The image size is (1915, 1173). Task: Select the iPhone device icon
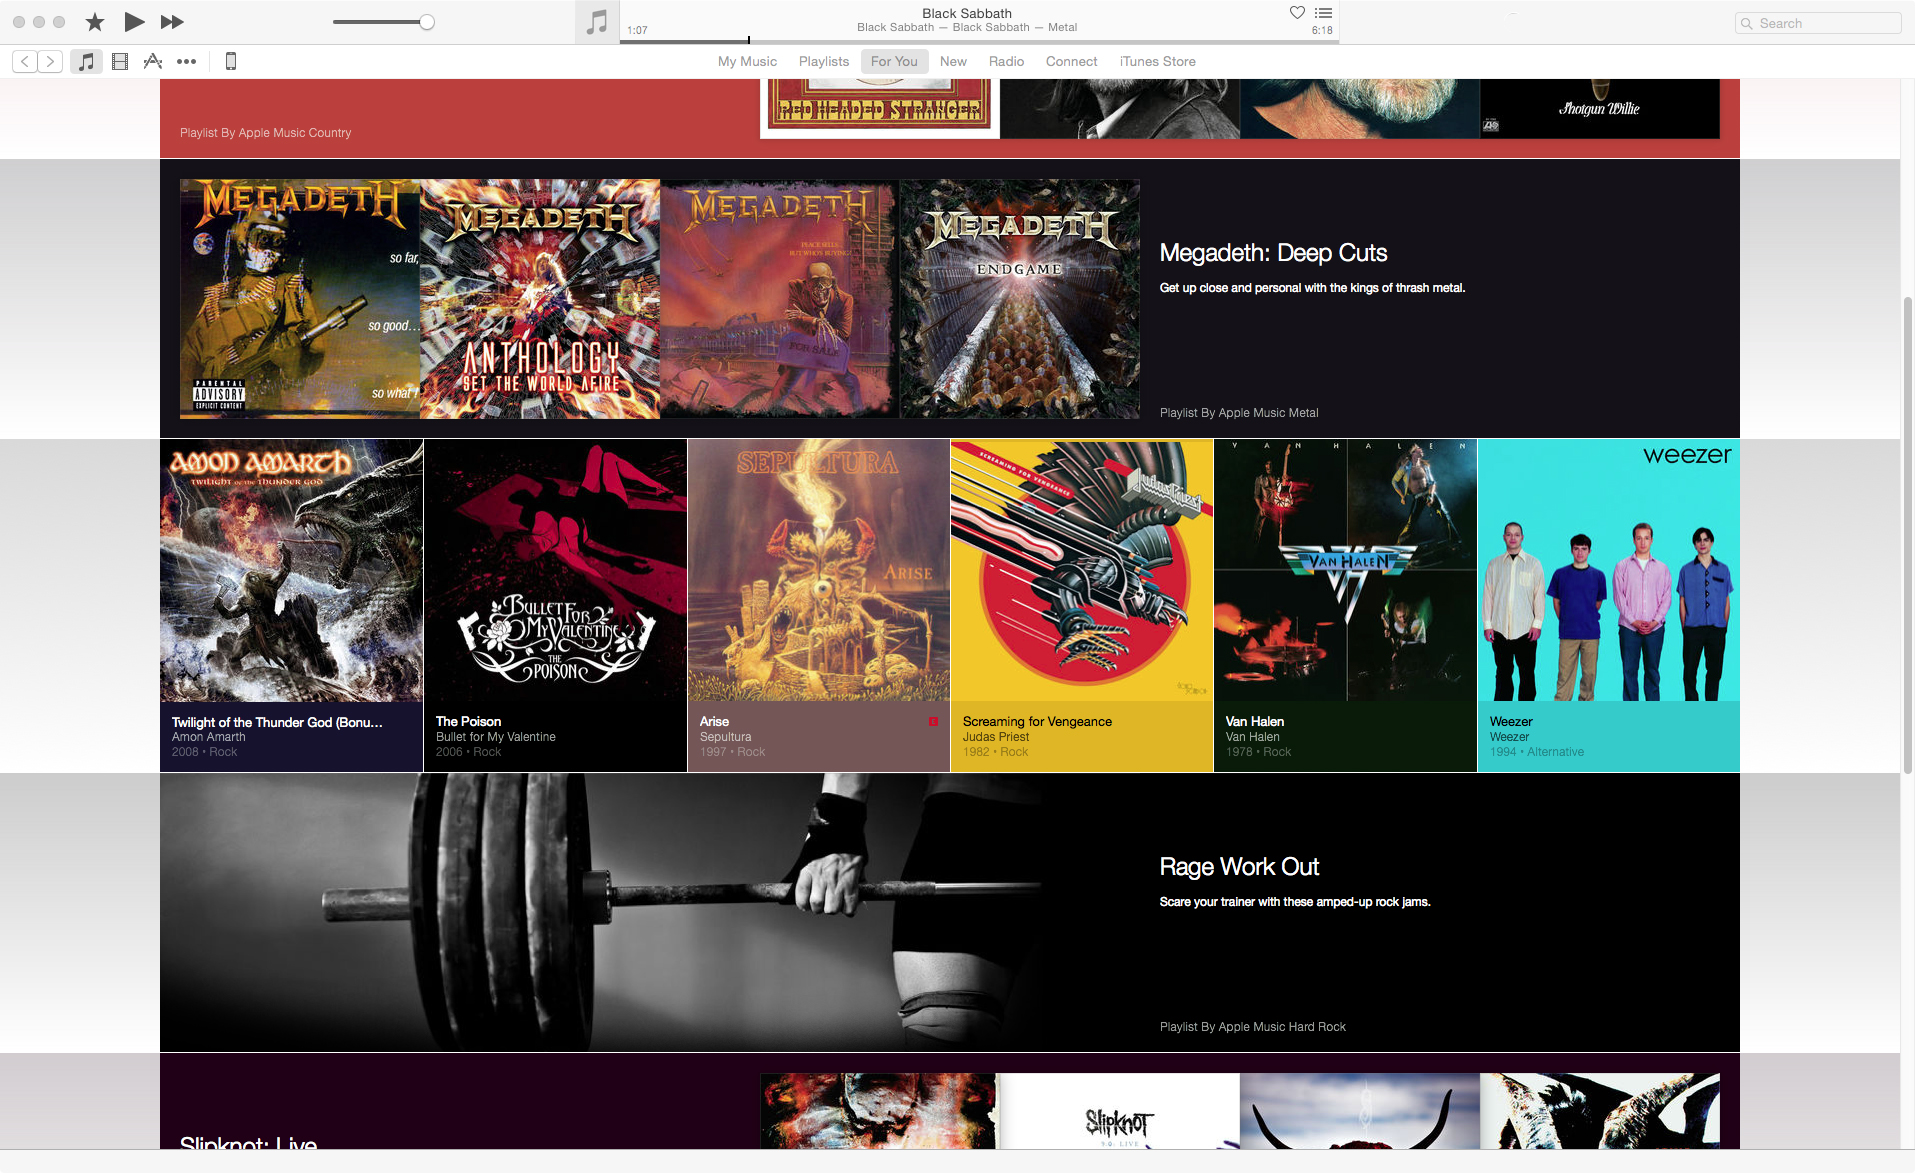click(x=231, y=62)
